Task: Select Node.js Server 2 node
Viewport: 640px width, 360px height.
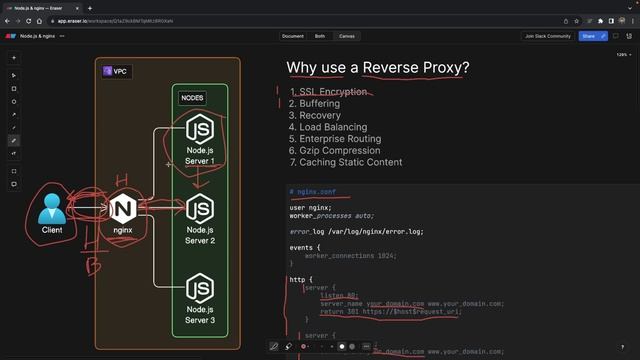Action: coord(200,220)
